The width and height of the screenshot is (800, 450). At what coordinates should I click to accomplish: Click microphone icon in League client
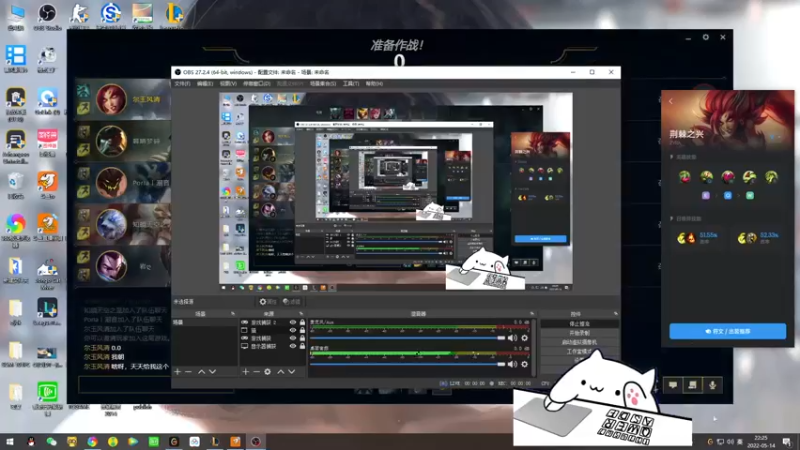713,385
